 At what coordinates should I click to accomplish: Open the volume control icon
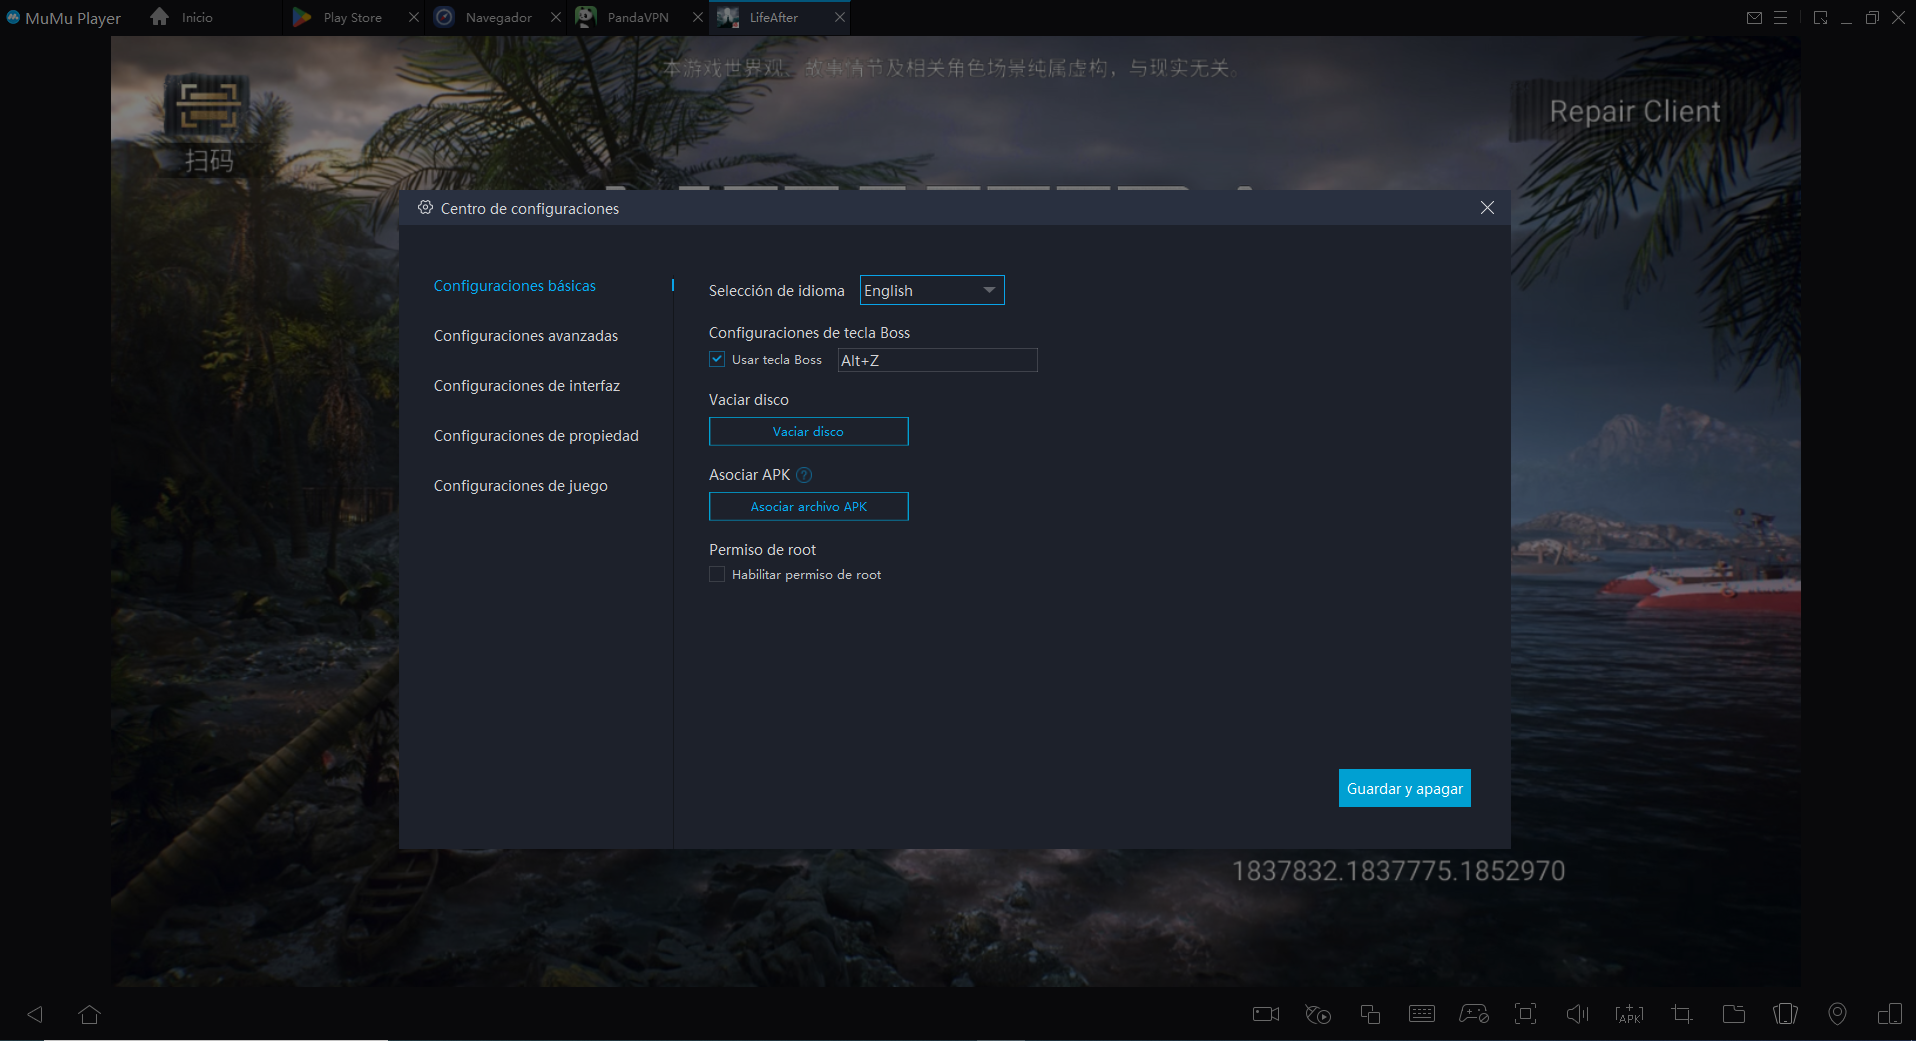click(x=1577, y=1014)
